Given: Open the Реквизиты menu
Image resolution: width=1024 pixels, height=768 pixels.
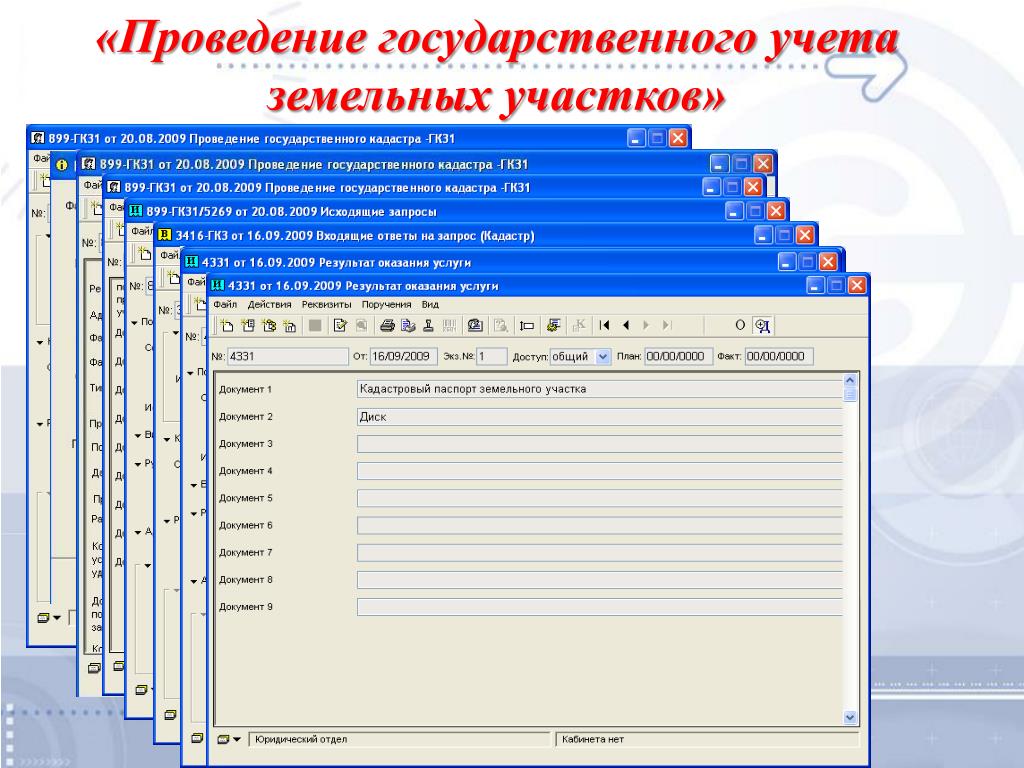Looking at the screenshot, I should click(327, 304).
